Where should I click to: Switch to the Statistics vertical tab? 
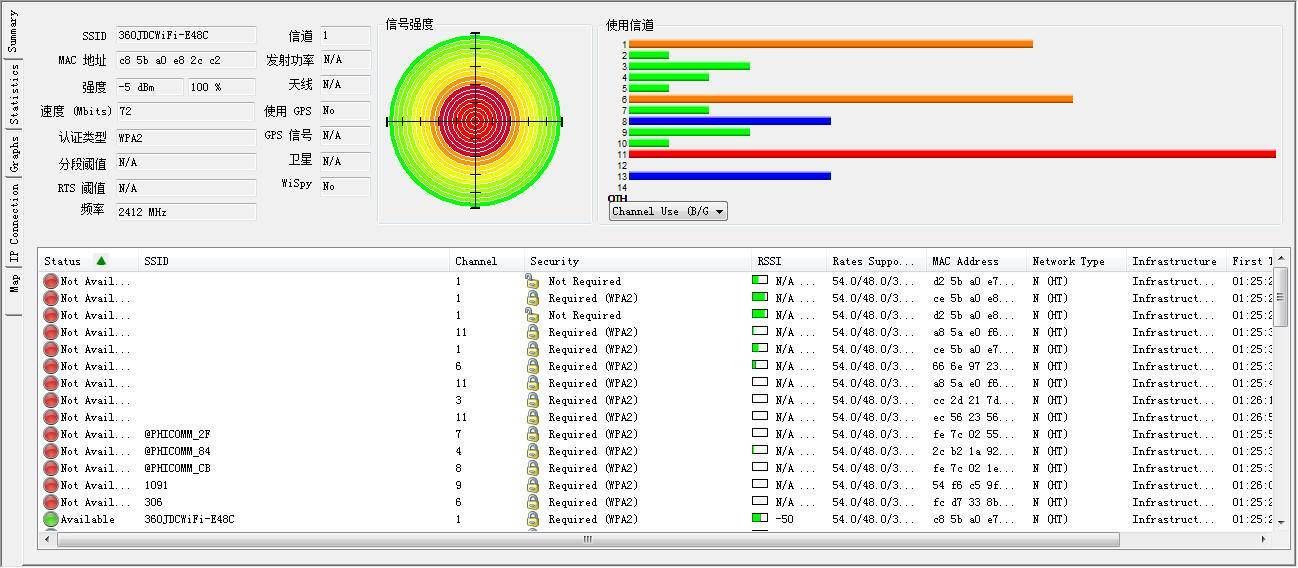coord(13,95)
